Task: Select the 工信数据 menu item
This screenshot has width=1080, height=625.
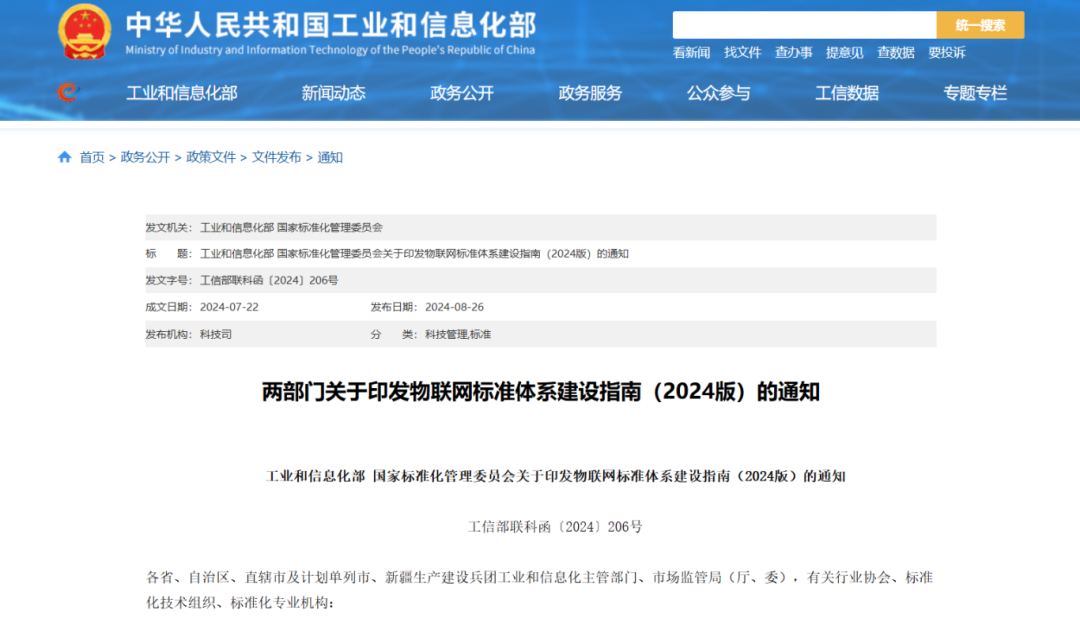Action: pos(847,93)
